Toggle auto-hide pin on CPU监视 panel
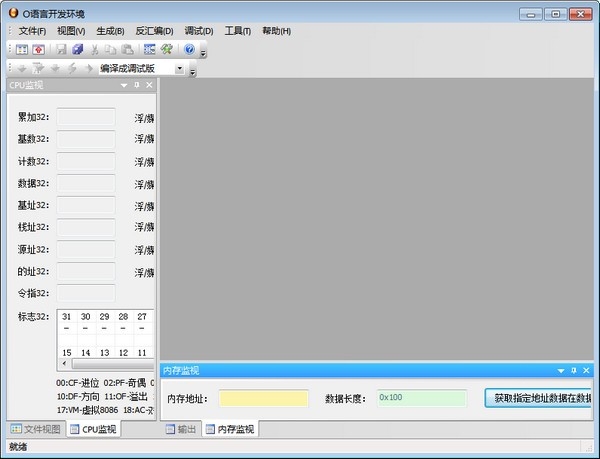This screenshot has height=459, width=600. click(138, 86)
